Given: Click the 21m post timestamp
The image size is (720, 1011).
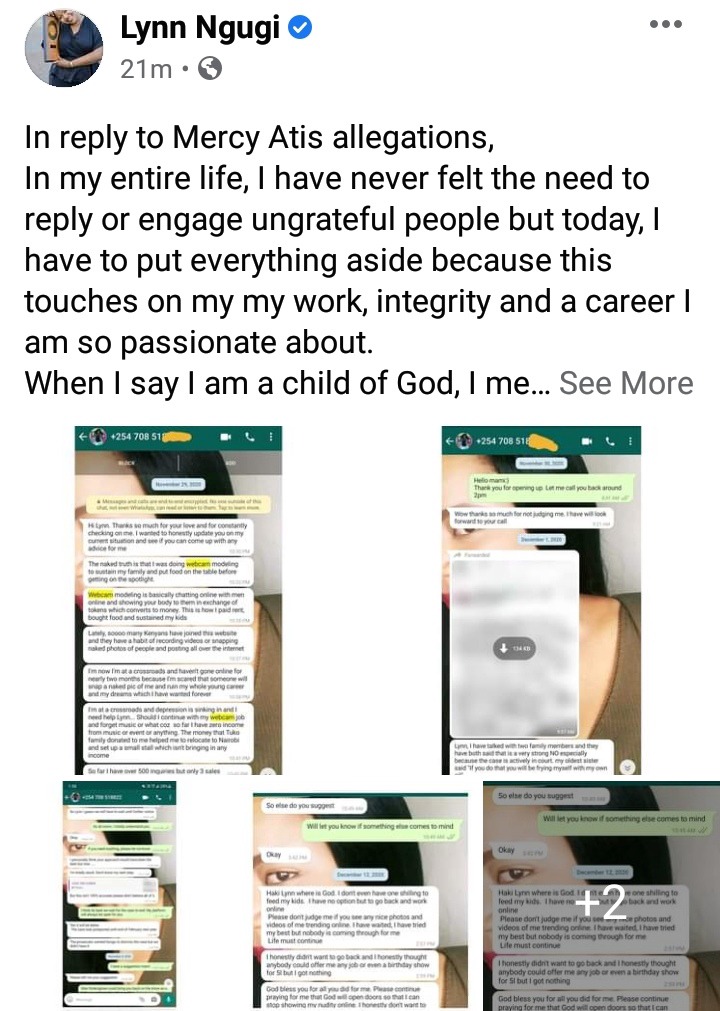Looking at the screenshot, I should click(146, 68).
